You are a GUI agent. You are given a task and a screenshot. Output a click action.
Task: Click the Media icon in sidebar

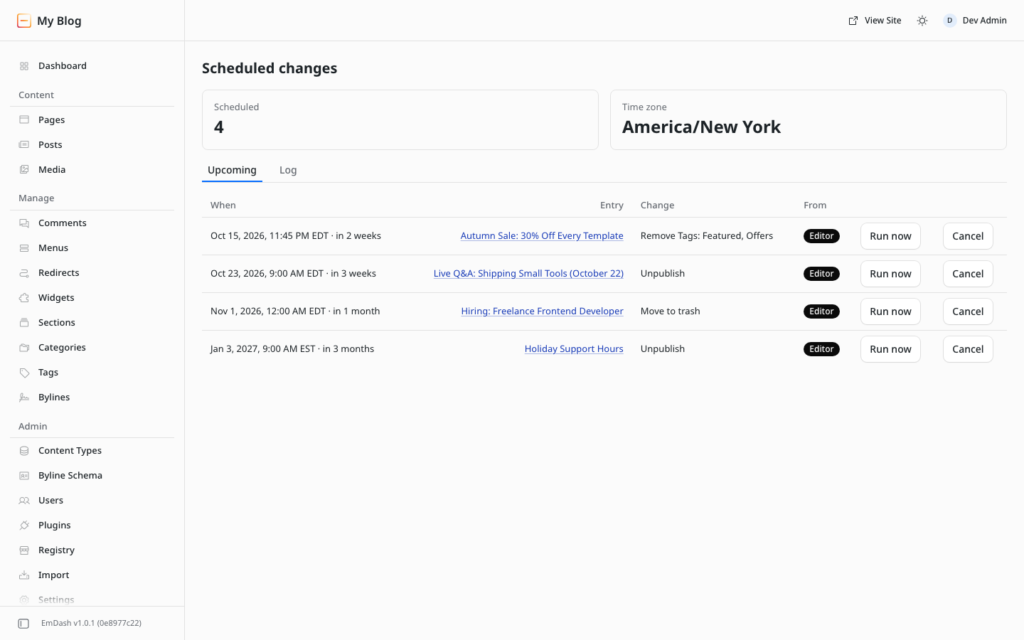coord(24,169)
